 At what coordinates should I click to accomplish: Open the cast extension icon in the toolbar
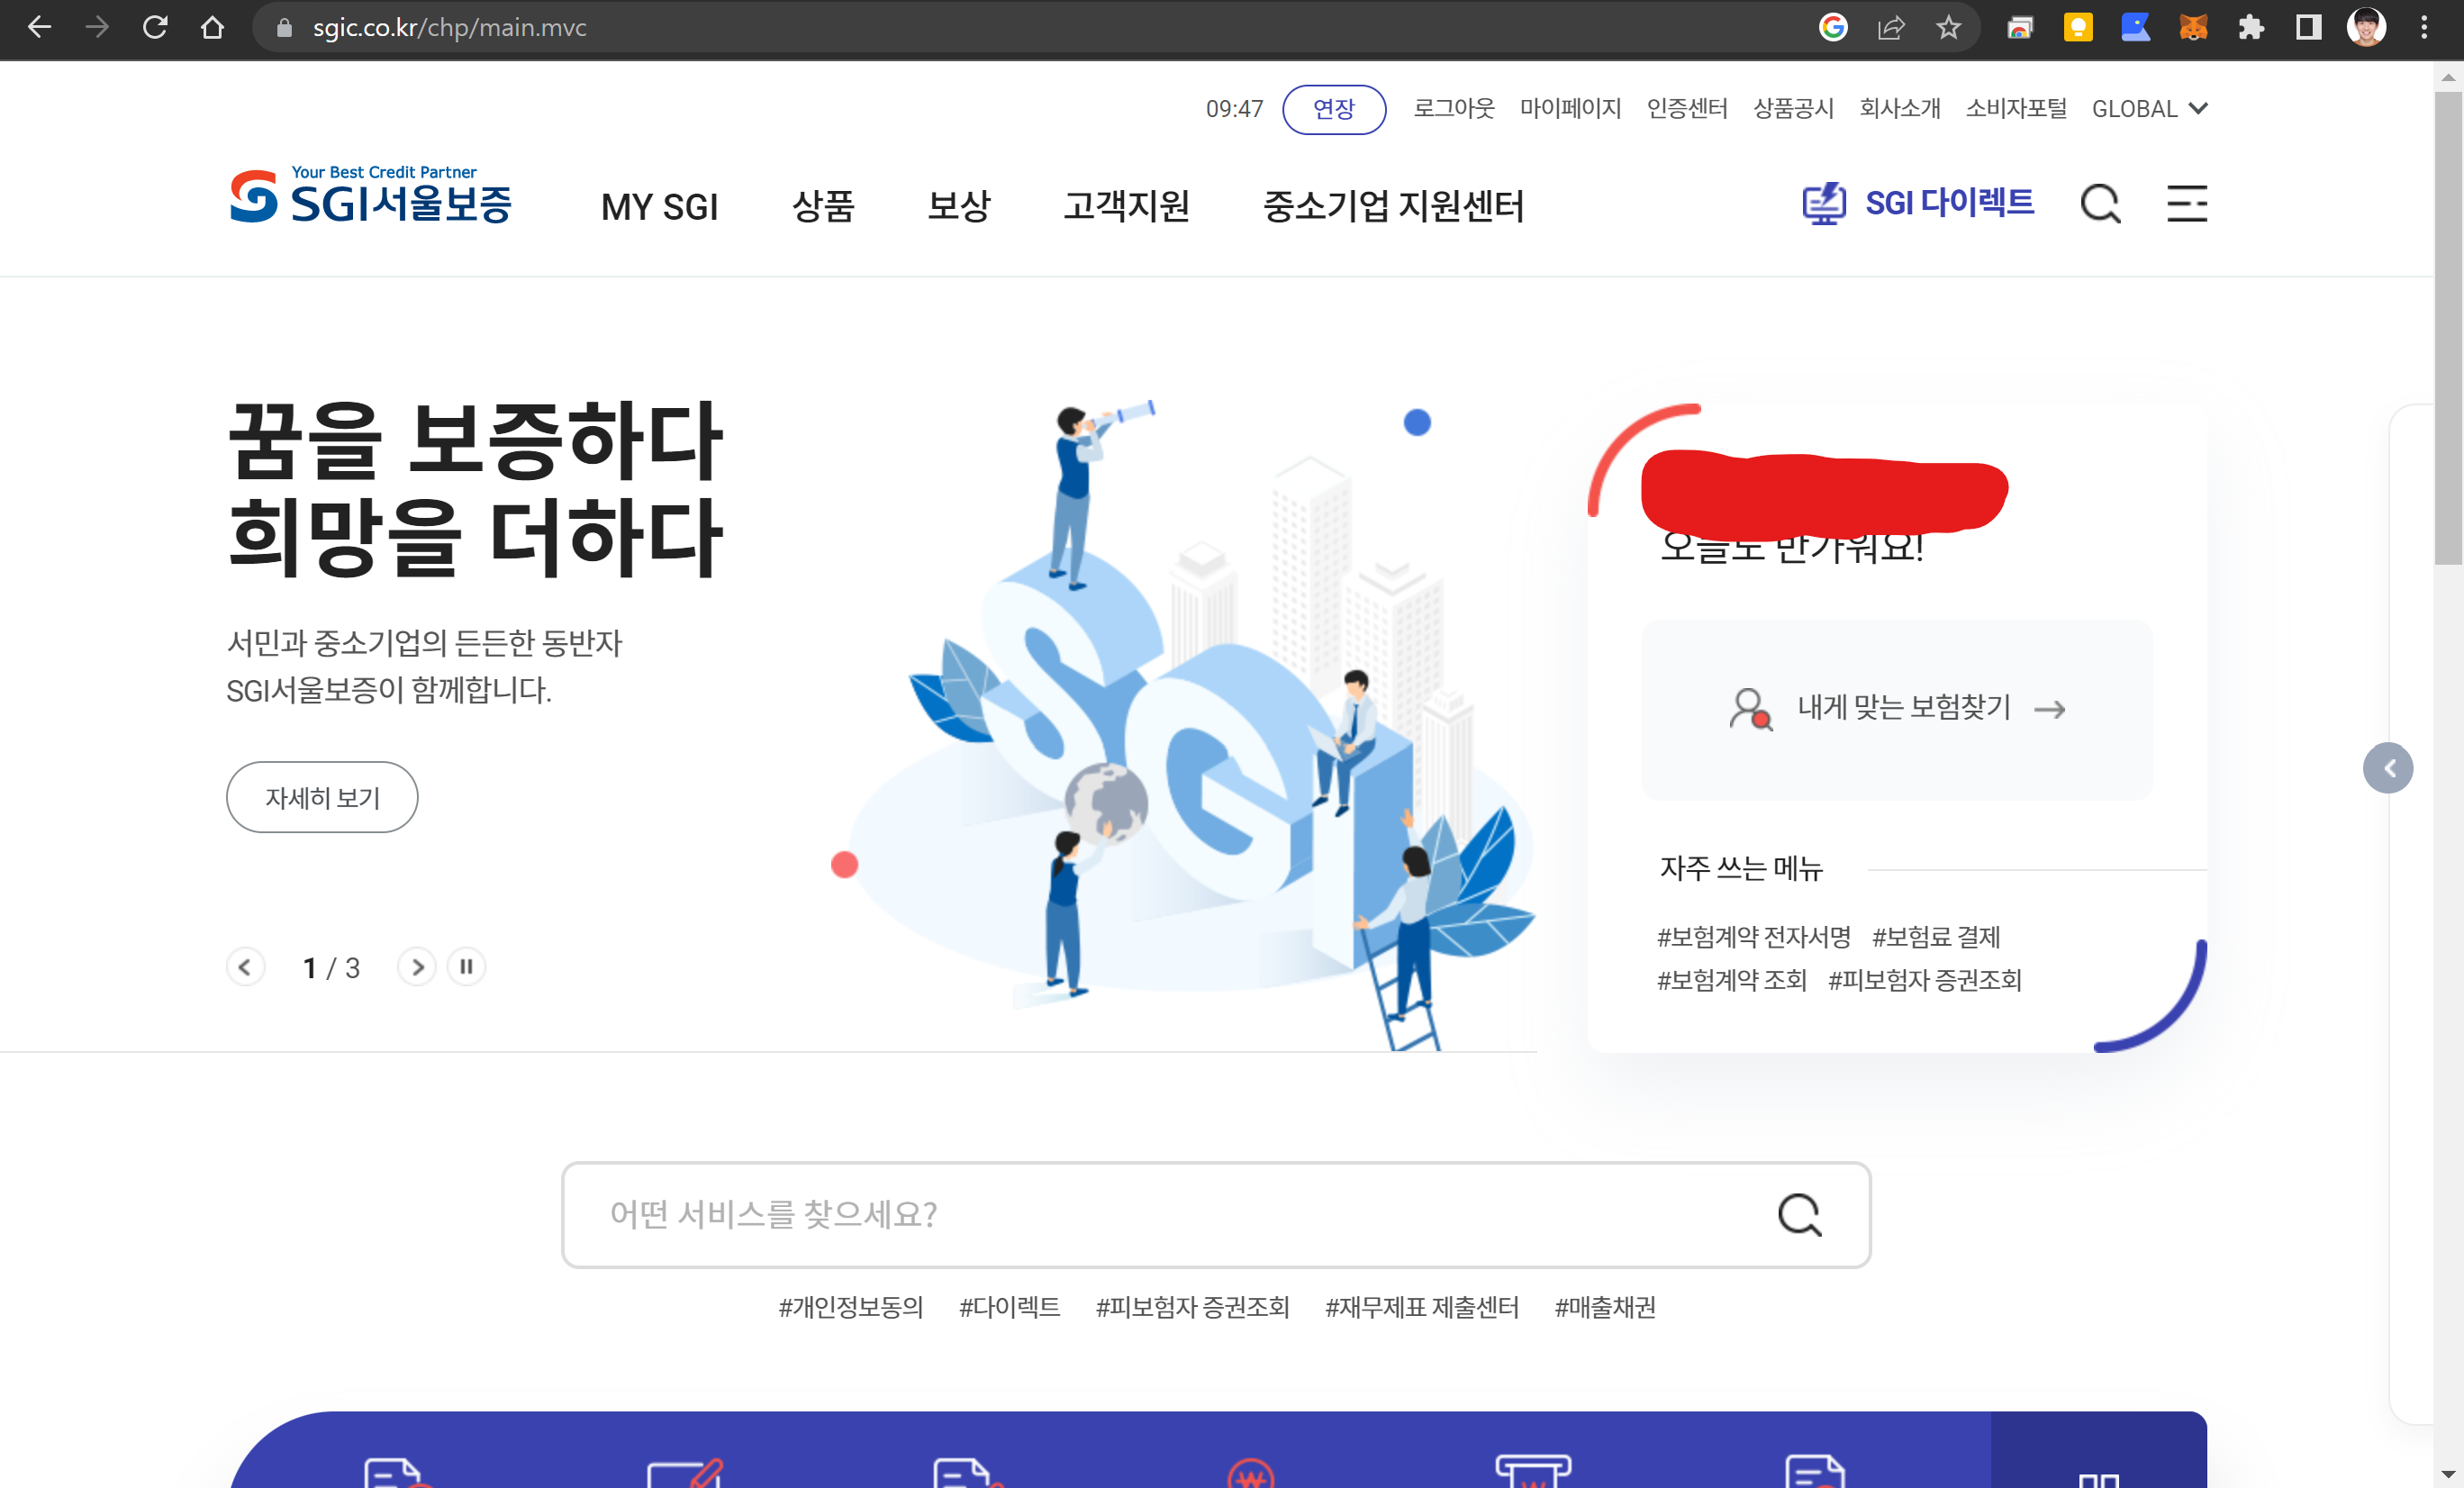coord(2019,27)
